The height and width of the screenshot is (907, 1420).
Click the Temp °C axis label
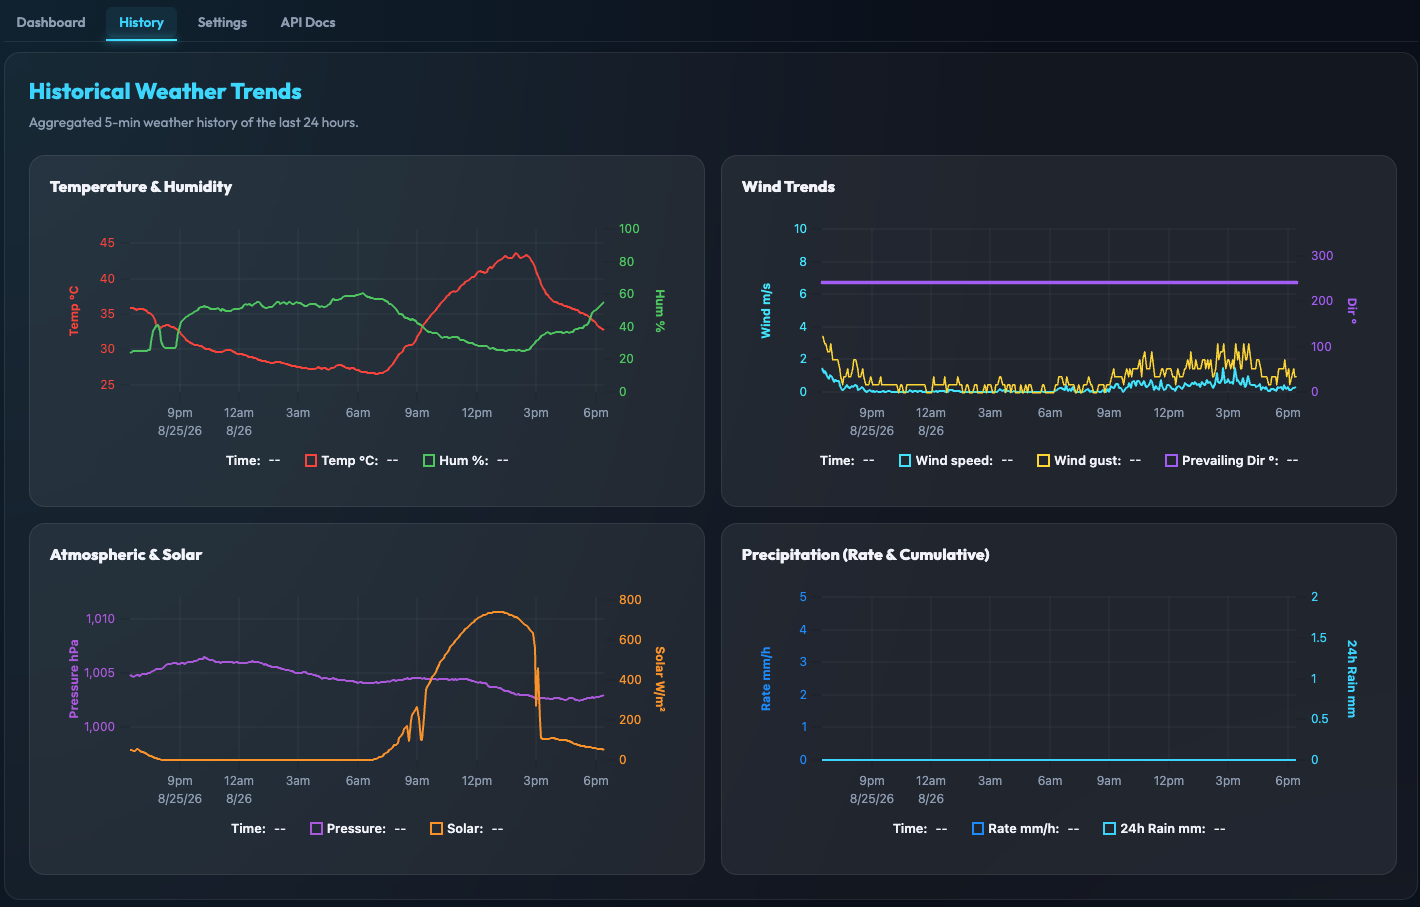pyautogui.click(x=74, y=311)
